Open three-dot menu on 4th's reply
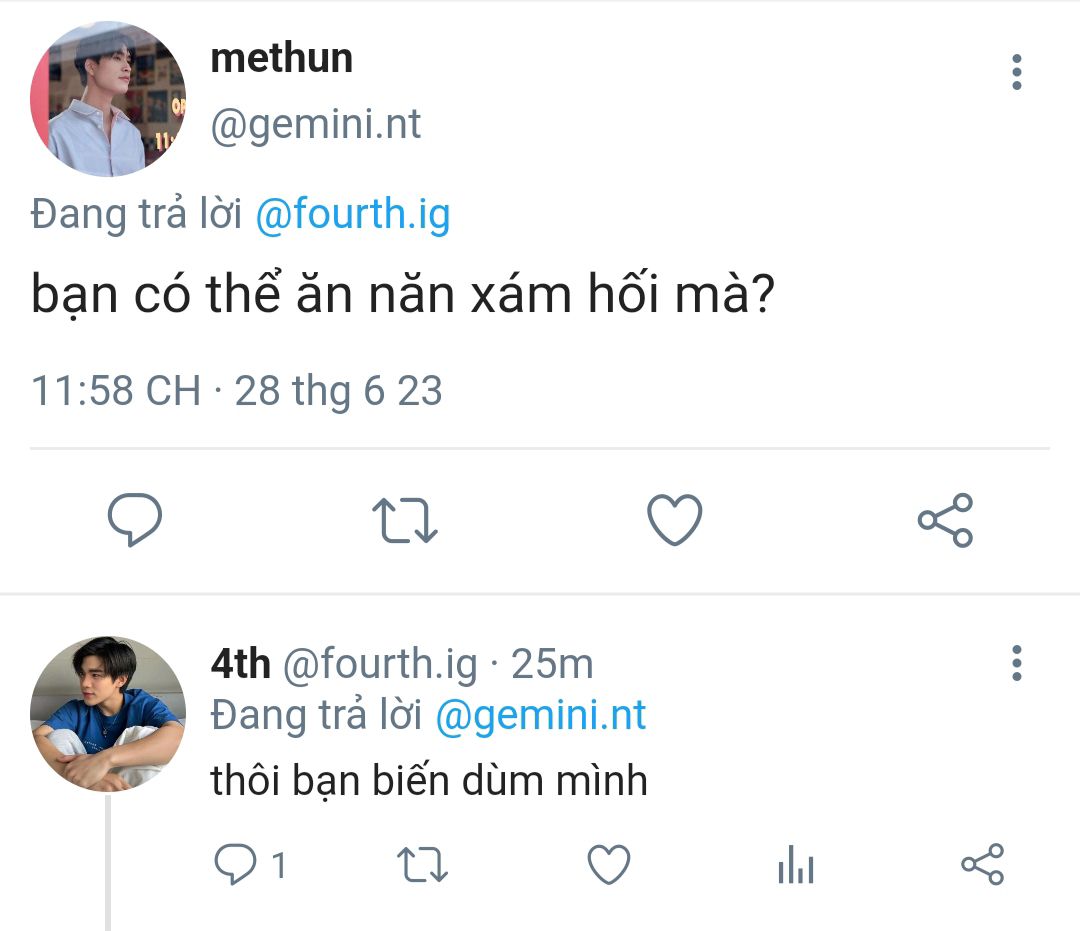Image resolution: width=1080 pixels, height=931 pixels. (1017, 663)
